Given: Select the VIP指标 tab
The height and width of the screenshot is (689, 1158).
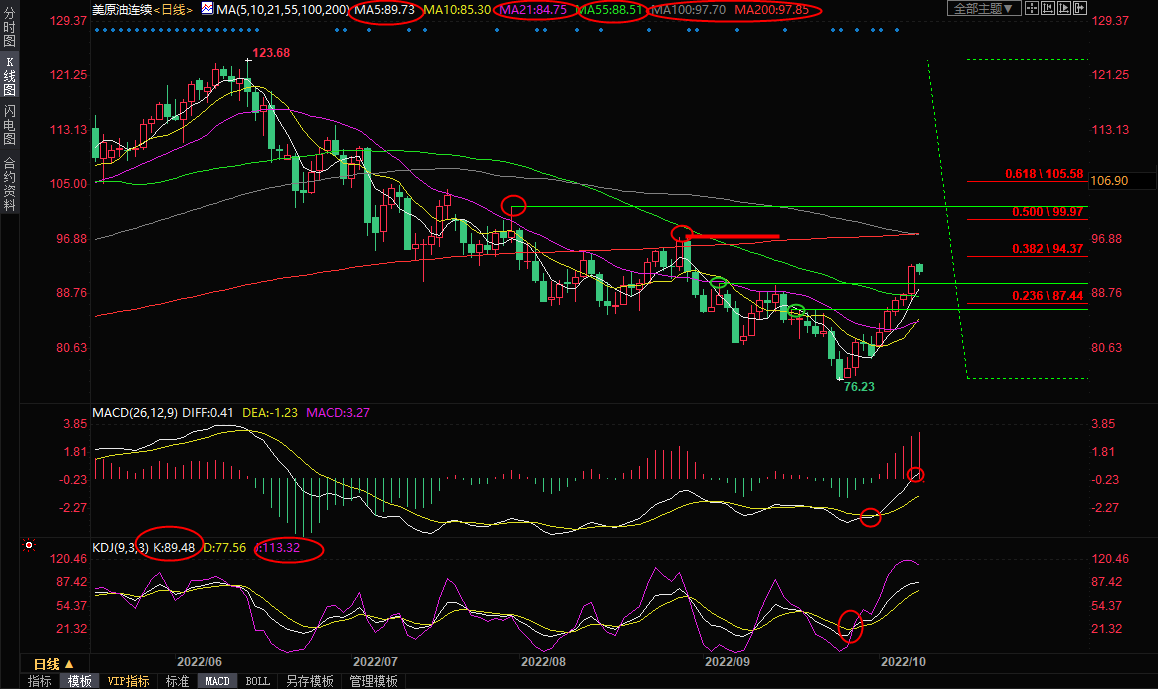Looking at the screenshot, I should coord(128,681).
